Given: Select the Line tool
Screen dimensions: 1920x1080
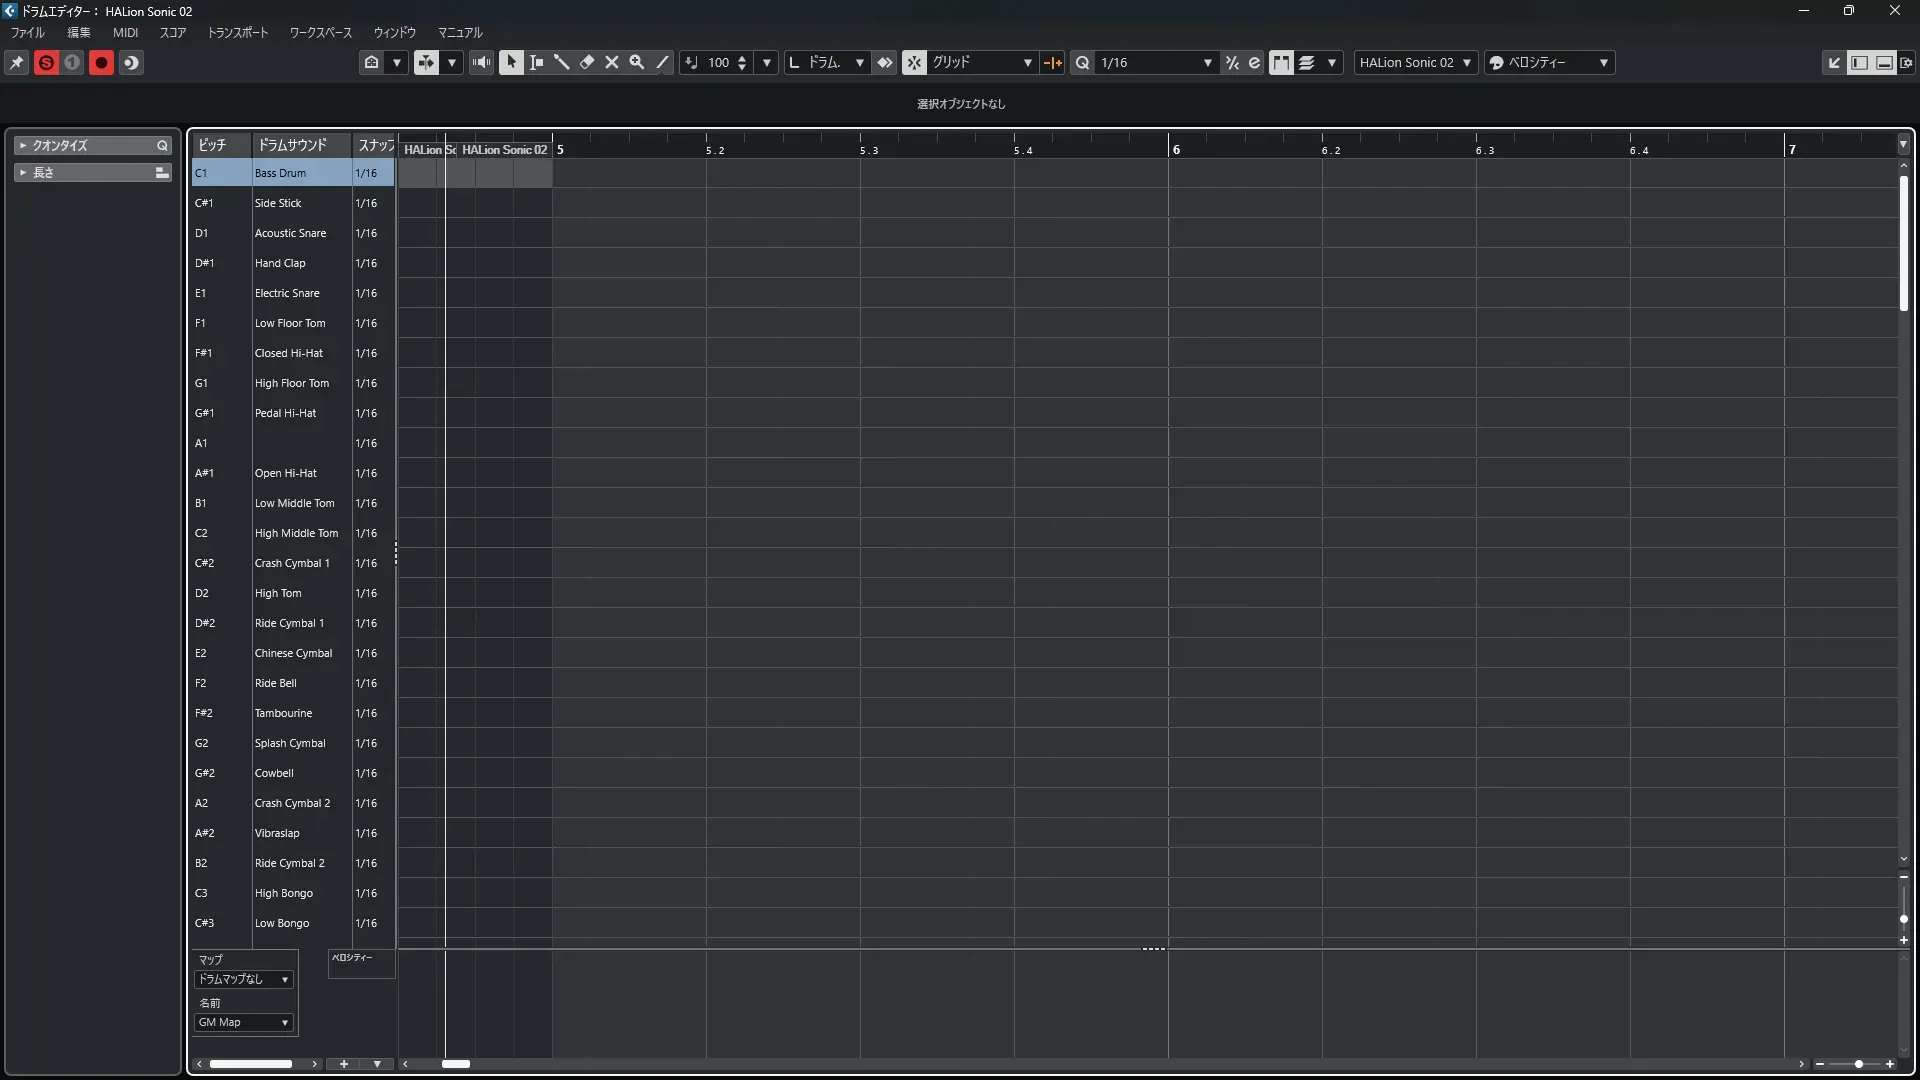Looking at the screenshot, I should 662,62.
